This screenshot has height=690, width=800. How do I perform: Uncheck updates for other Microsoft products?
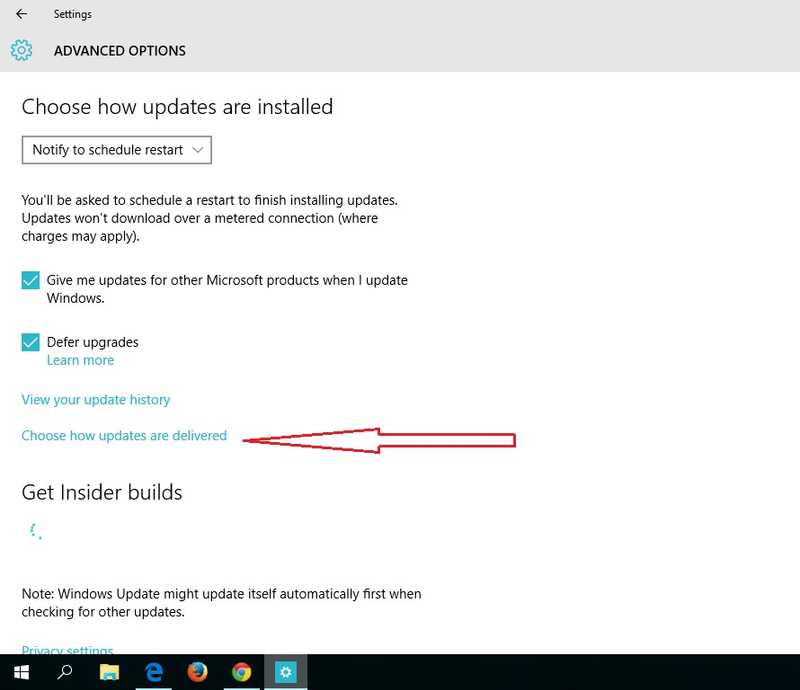[x=31, y=281]
